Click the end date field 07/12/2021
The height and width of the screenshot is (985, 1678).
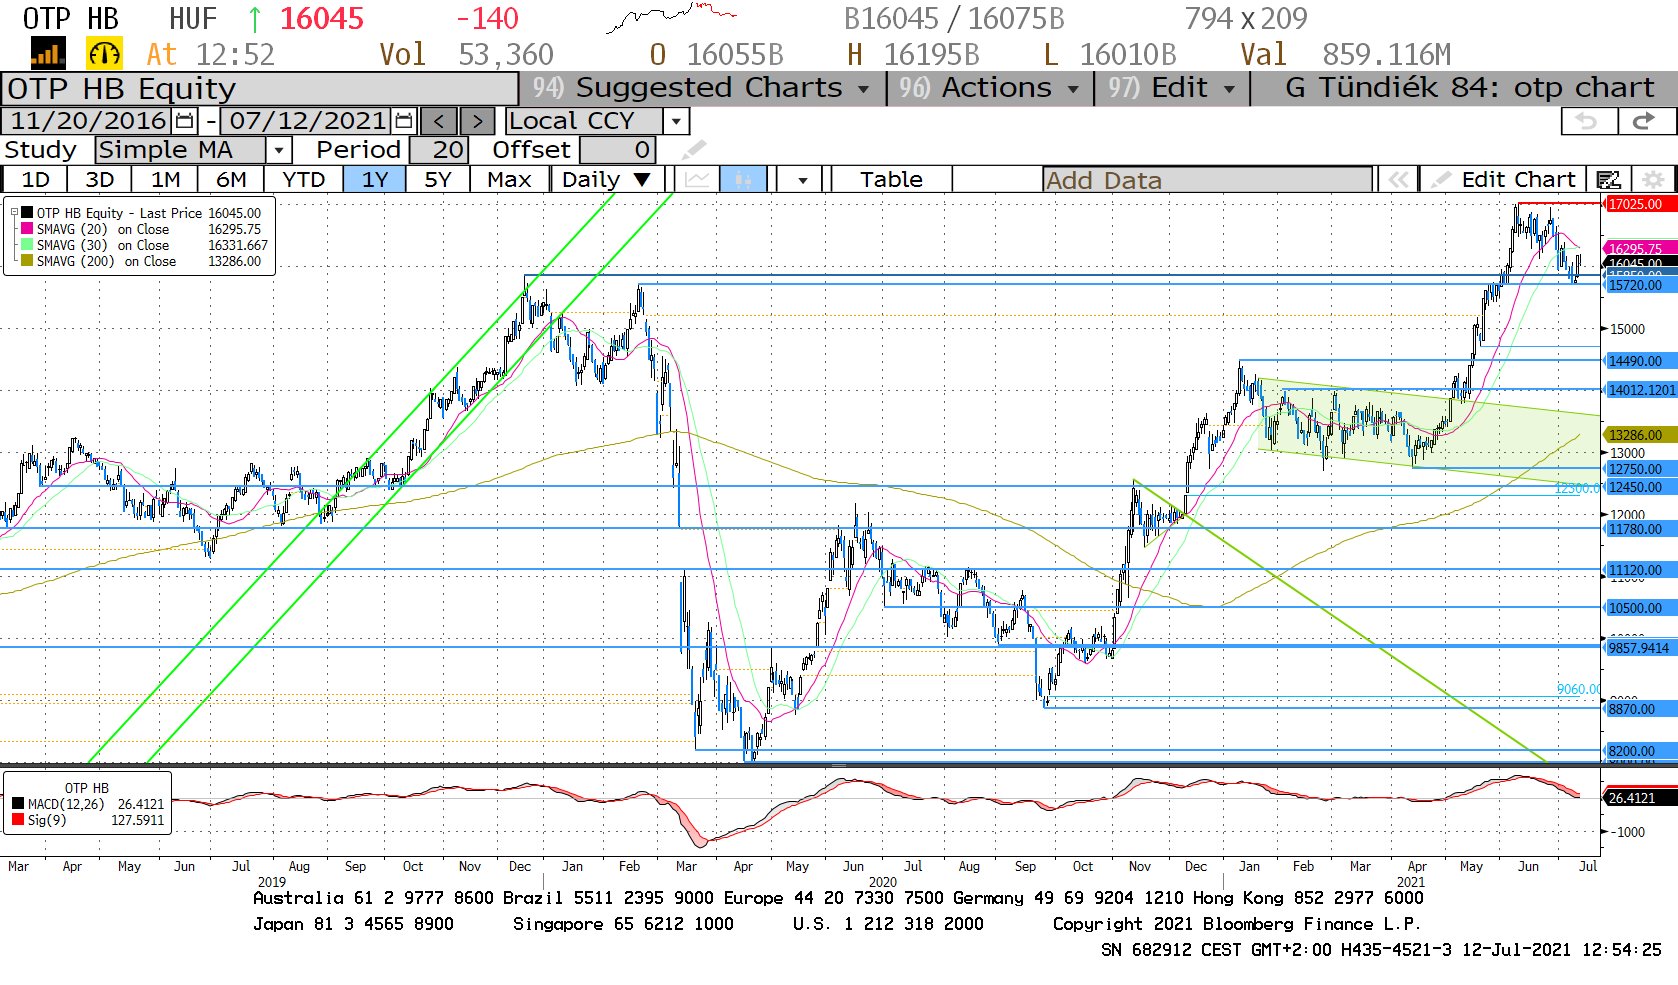(307, 121)
